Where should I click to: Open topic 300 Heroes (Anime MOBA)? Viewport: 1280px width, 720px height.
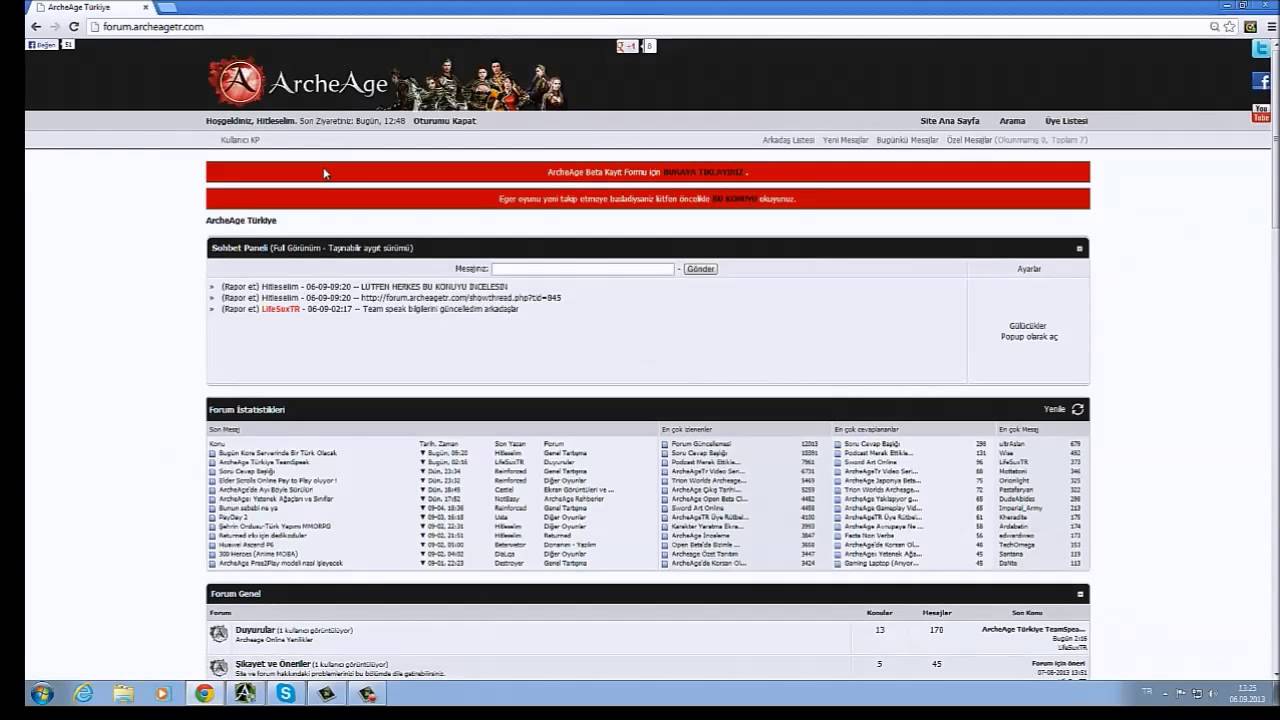tap(259, 554)
